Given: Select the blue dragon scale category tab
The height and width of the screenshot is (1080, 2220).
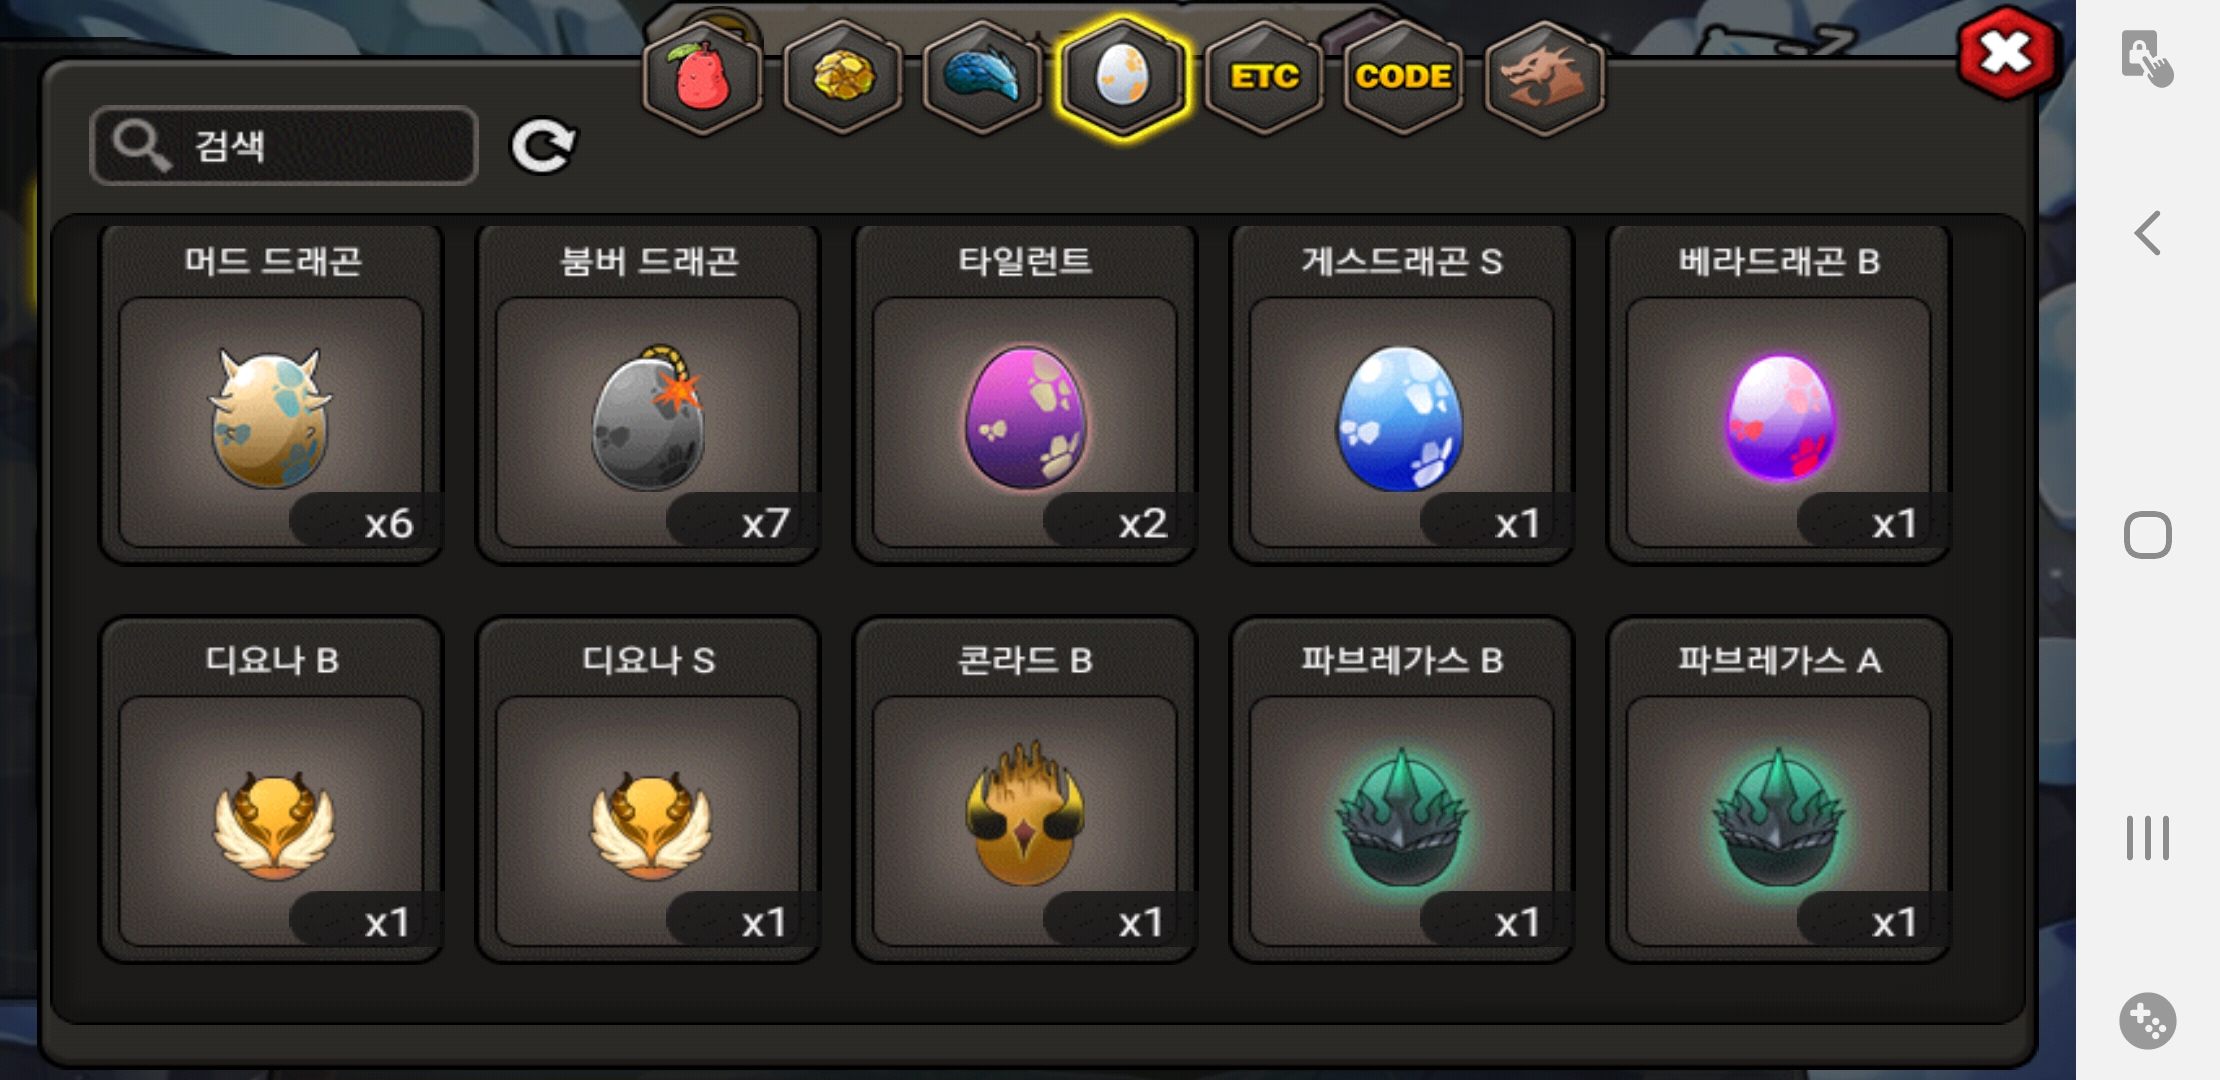Looking at the screenshot, I should (x=983, y=77).
